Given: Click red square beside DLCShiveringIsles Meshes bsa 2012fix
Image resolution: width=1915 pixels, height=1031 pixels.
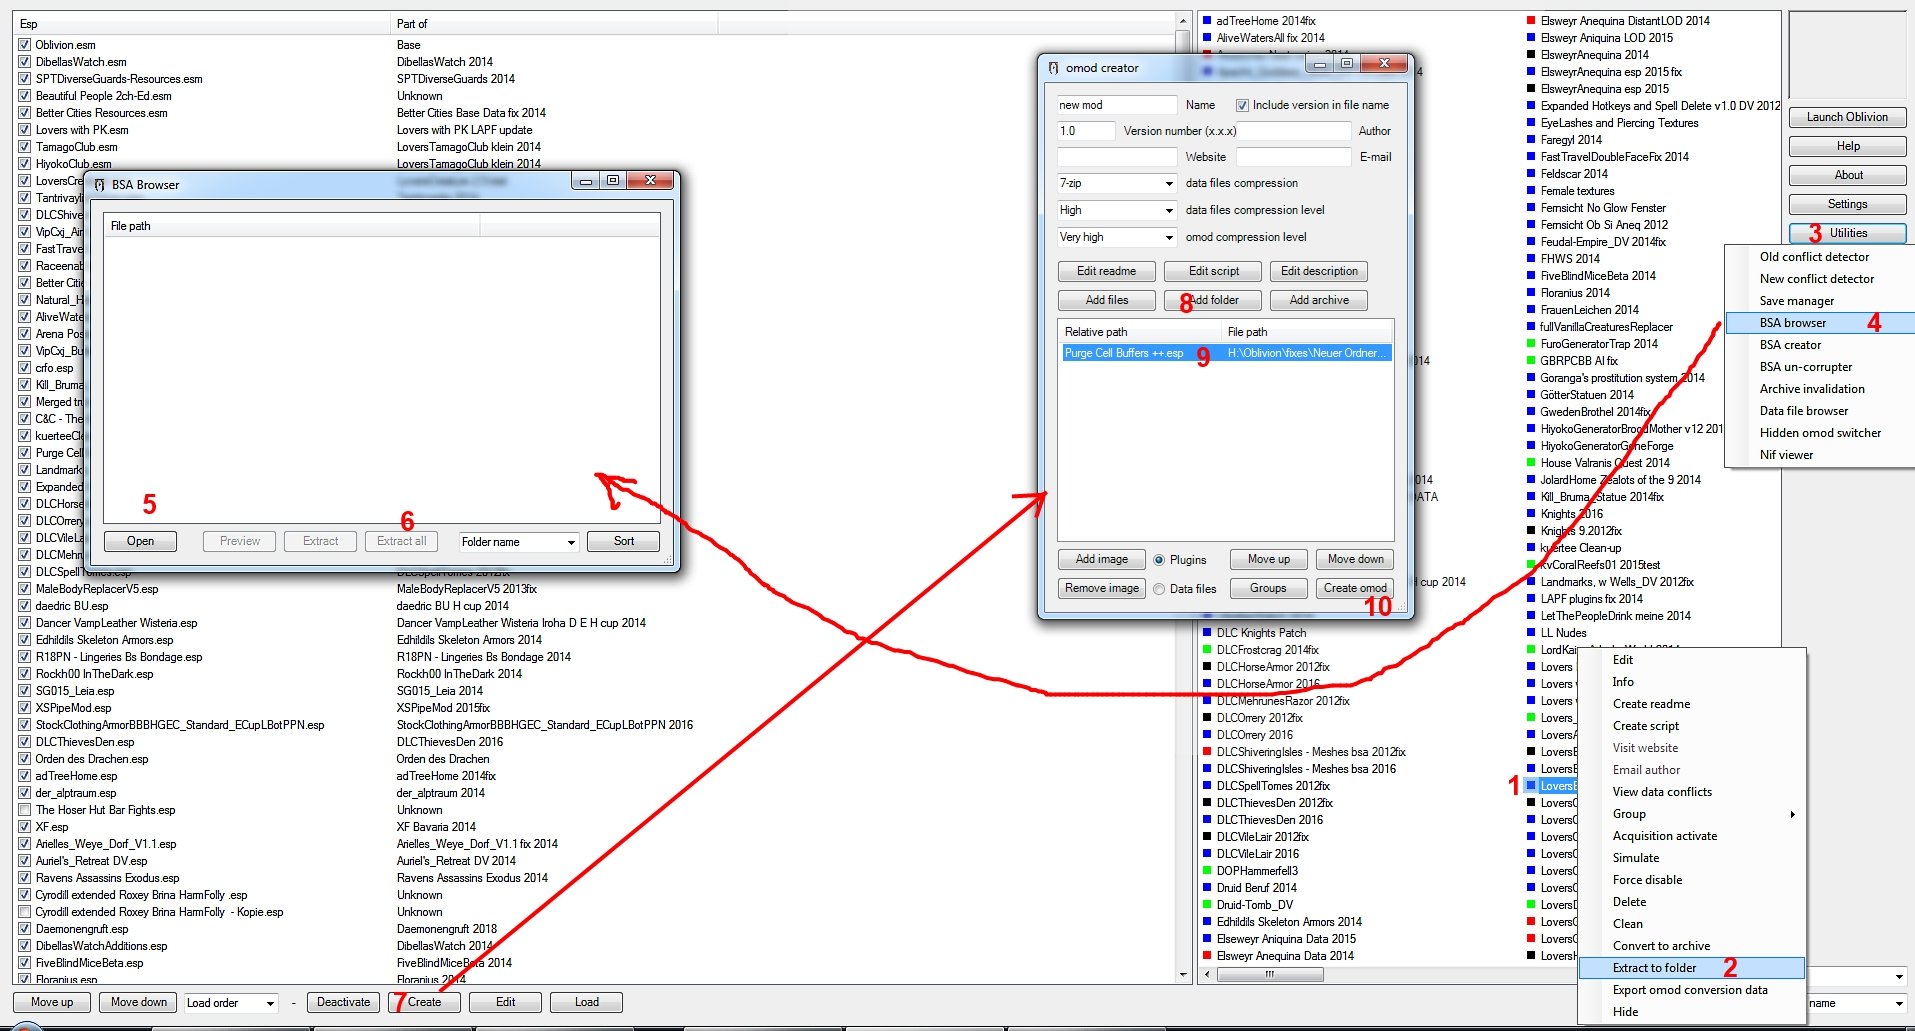Looking at the screenshot, I should tap(1207, 752).
